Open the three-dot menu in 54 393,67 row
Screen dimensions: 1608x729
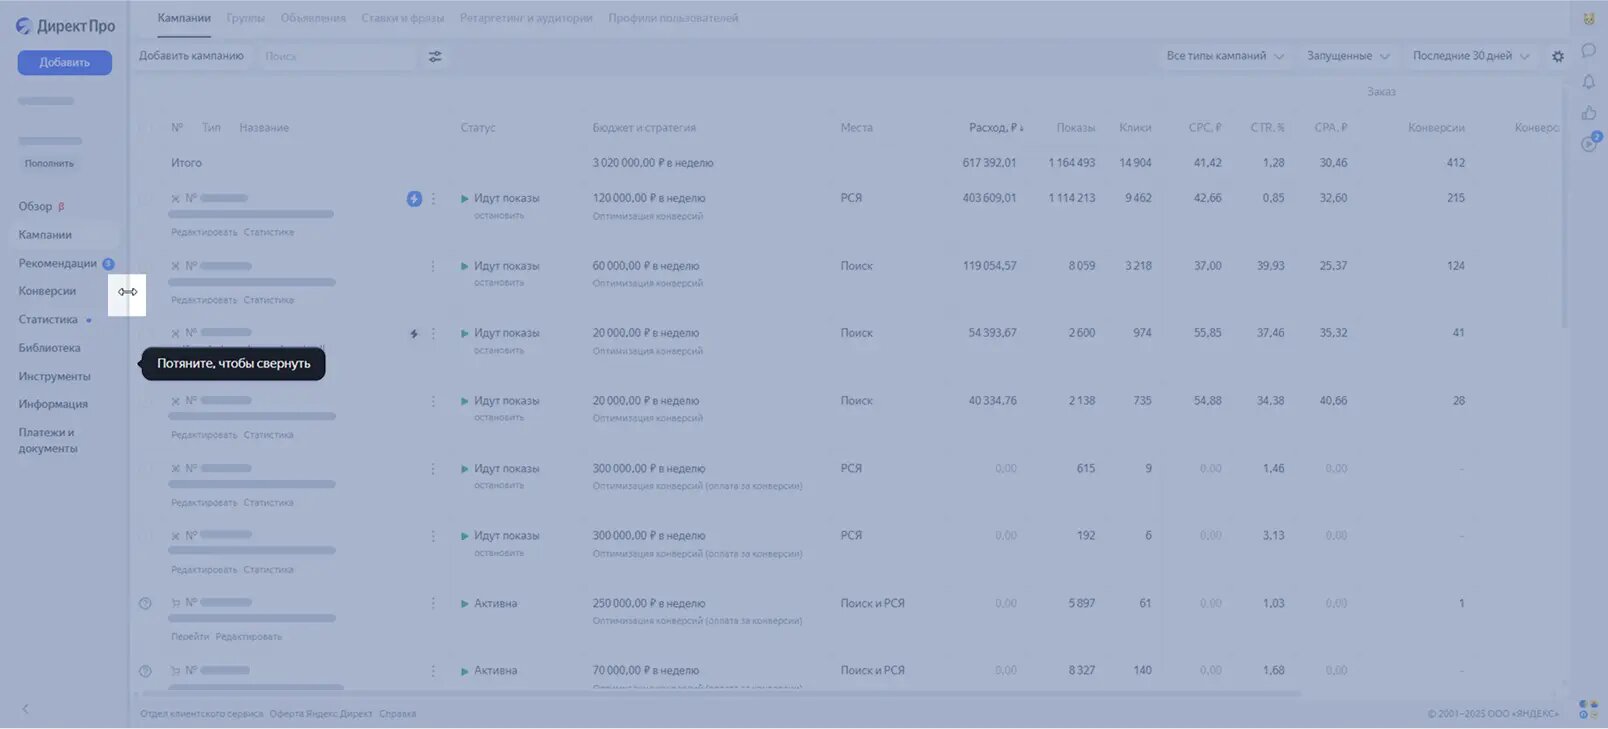[x=433, y=334]
